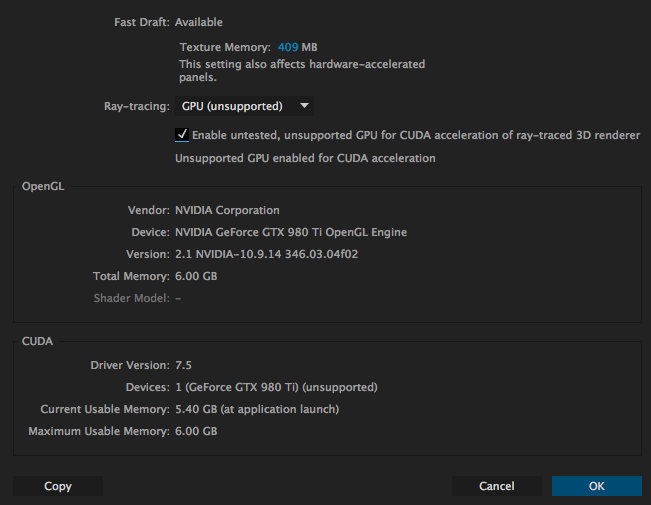Viewport: 651px width, 505px height.
Task: Confirm the settings with OK
Action: point(596,486)
